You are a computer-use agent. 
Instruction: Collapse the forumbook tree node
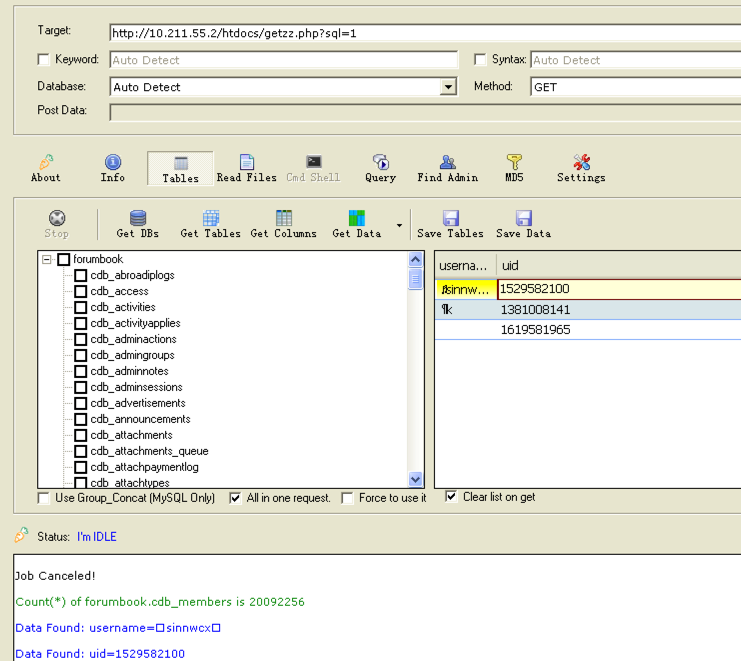coord(46,259)
